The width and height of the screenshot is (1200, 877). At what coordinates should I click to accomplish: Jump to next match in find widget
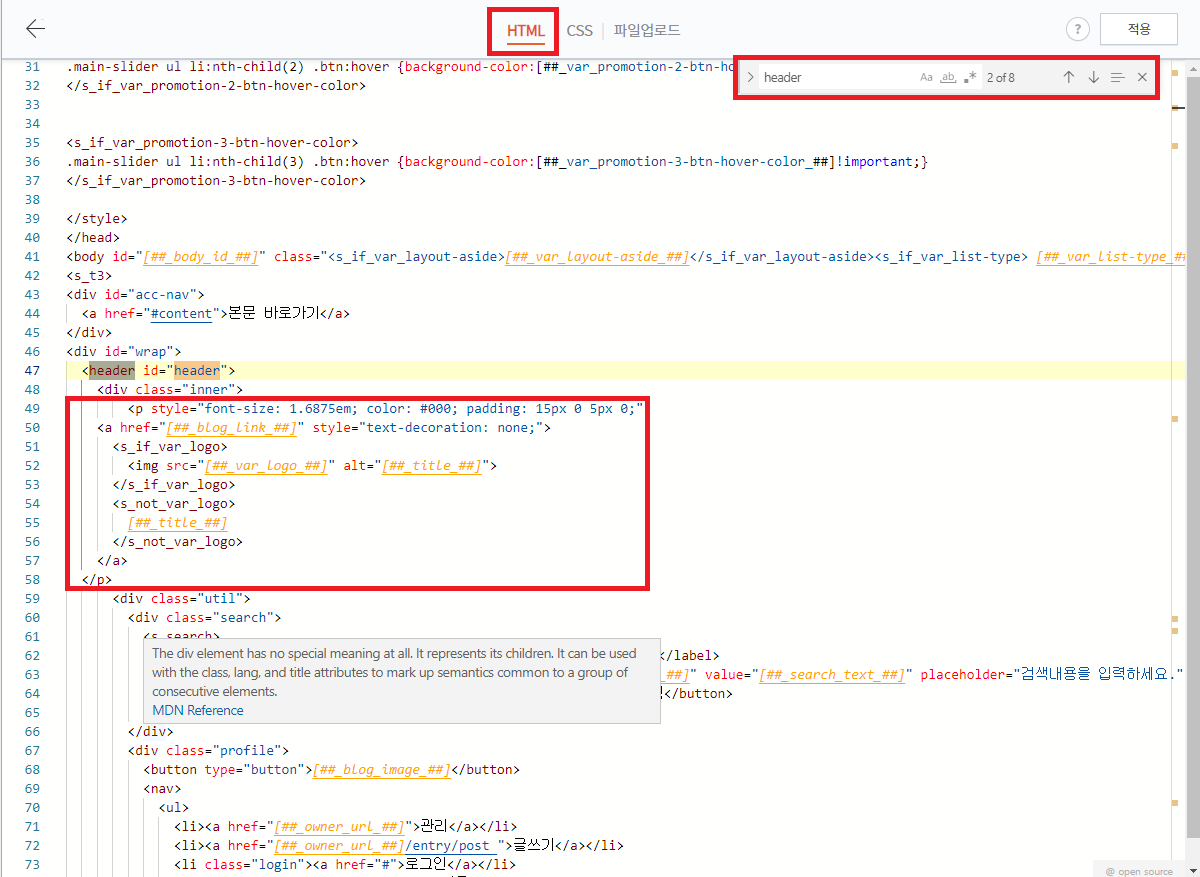(x=1093, y=77)
